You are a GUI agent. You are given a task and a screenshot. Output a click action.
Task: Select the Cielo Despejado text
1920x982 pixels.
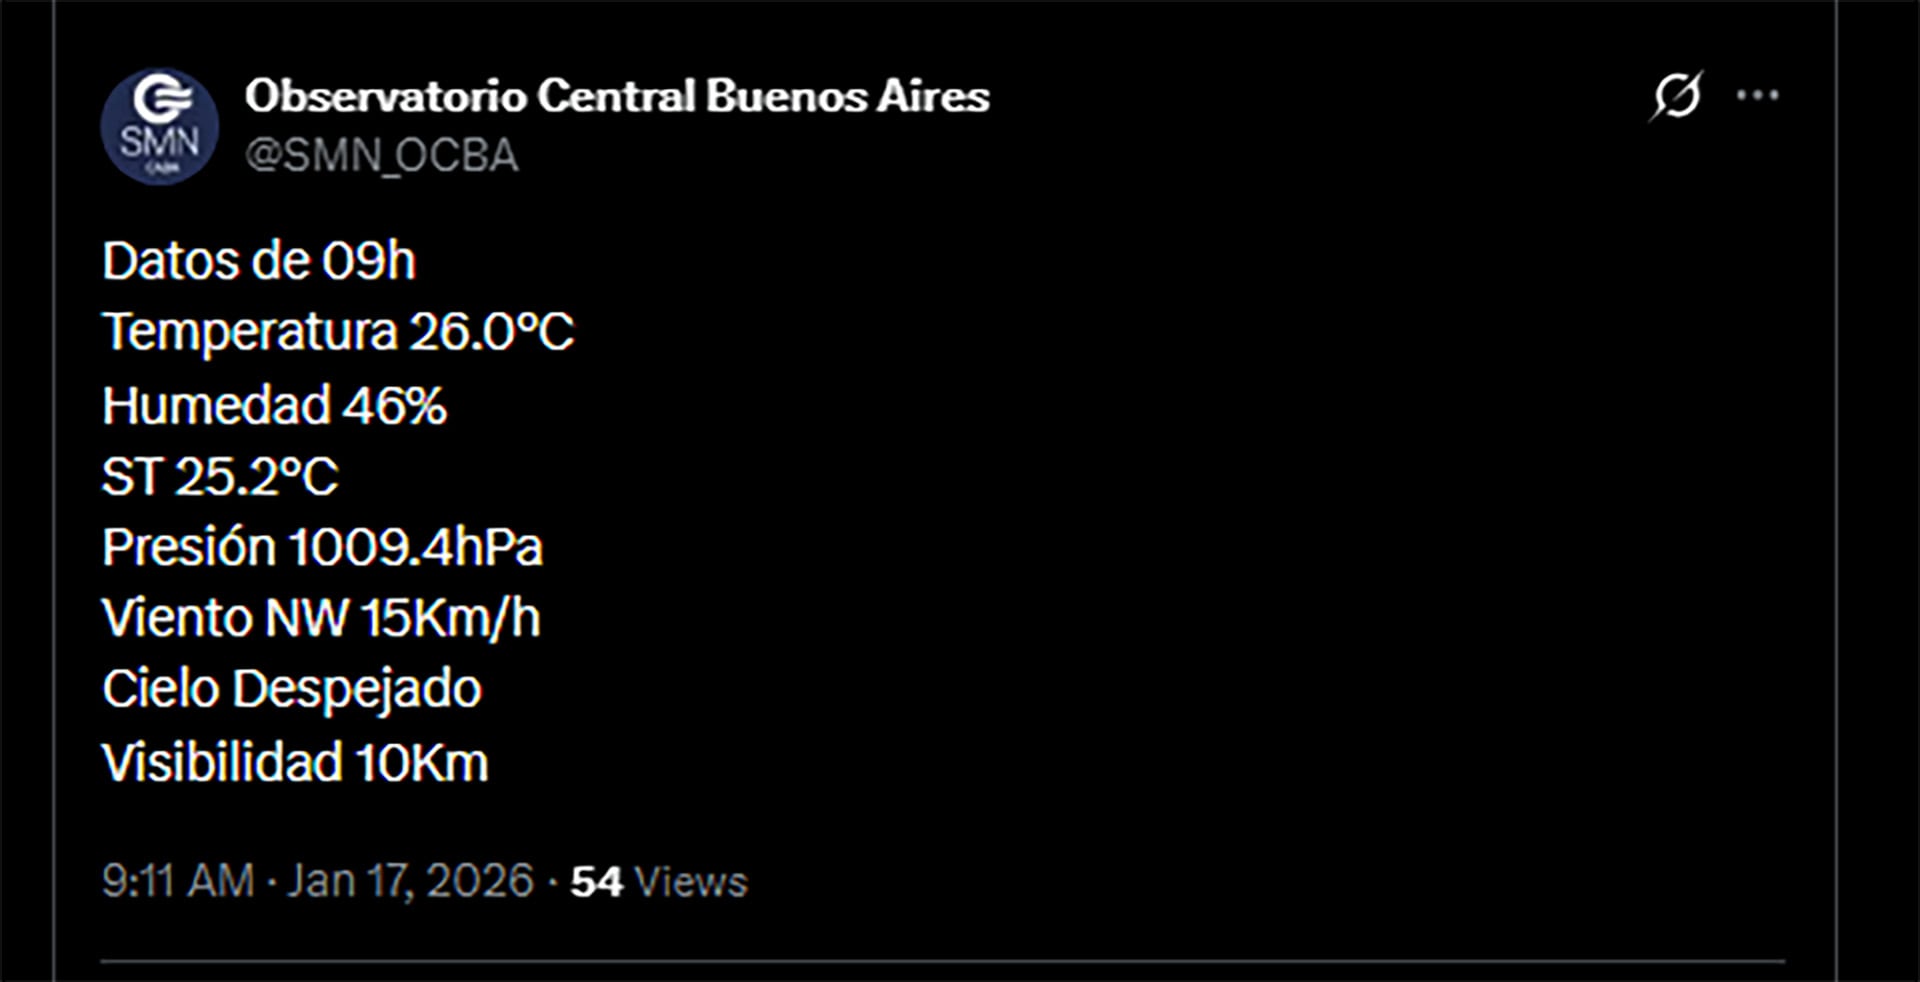[x=293, y=688]
